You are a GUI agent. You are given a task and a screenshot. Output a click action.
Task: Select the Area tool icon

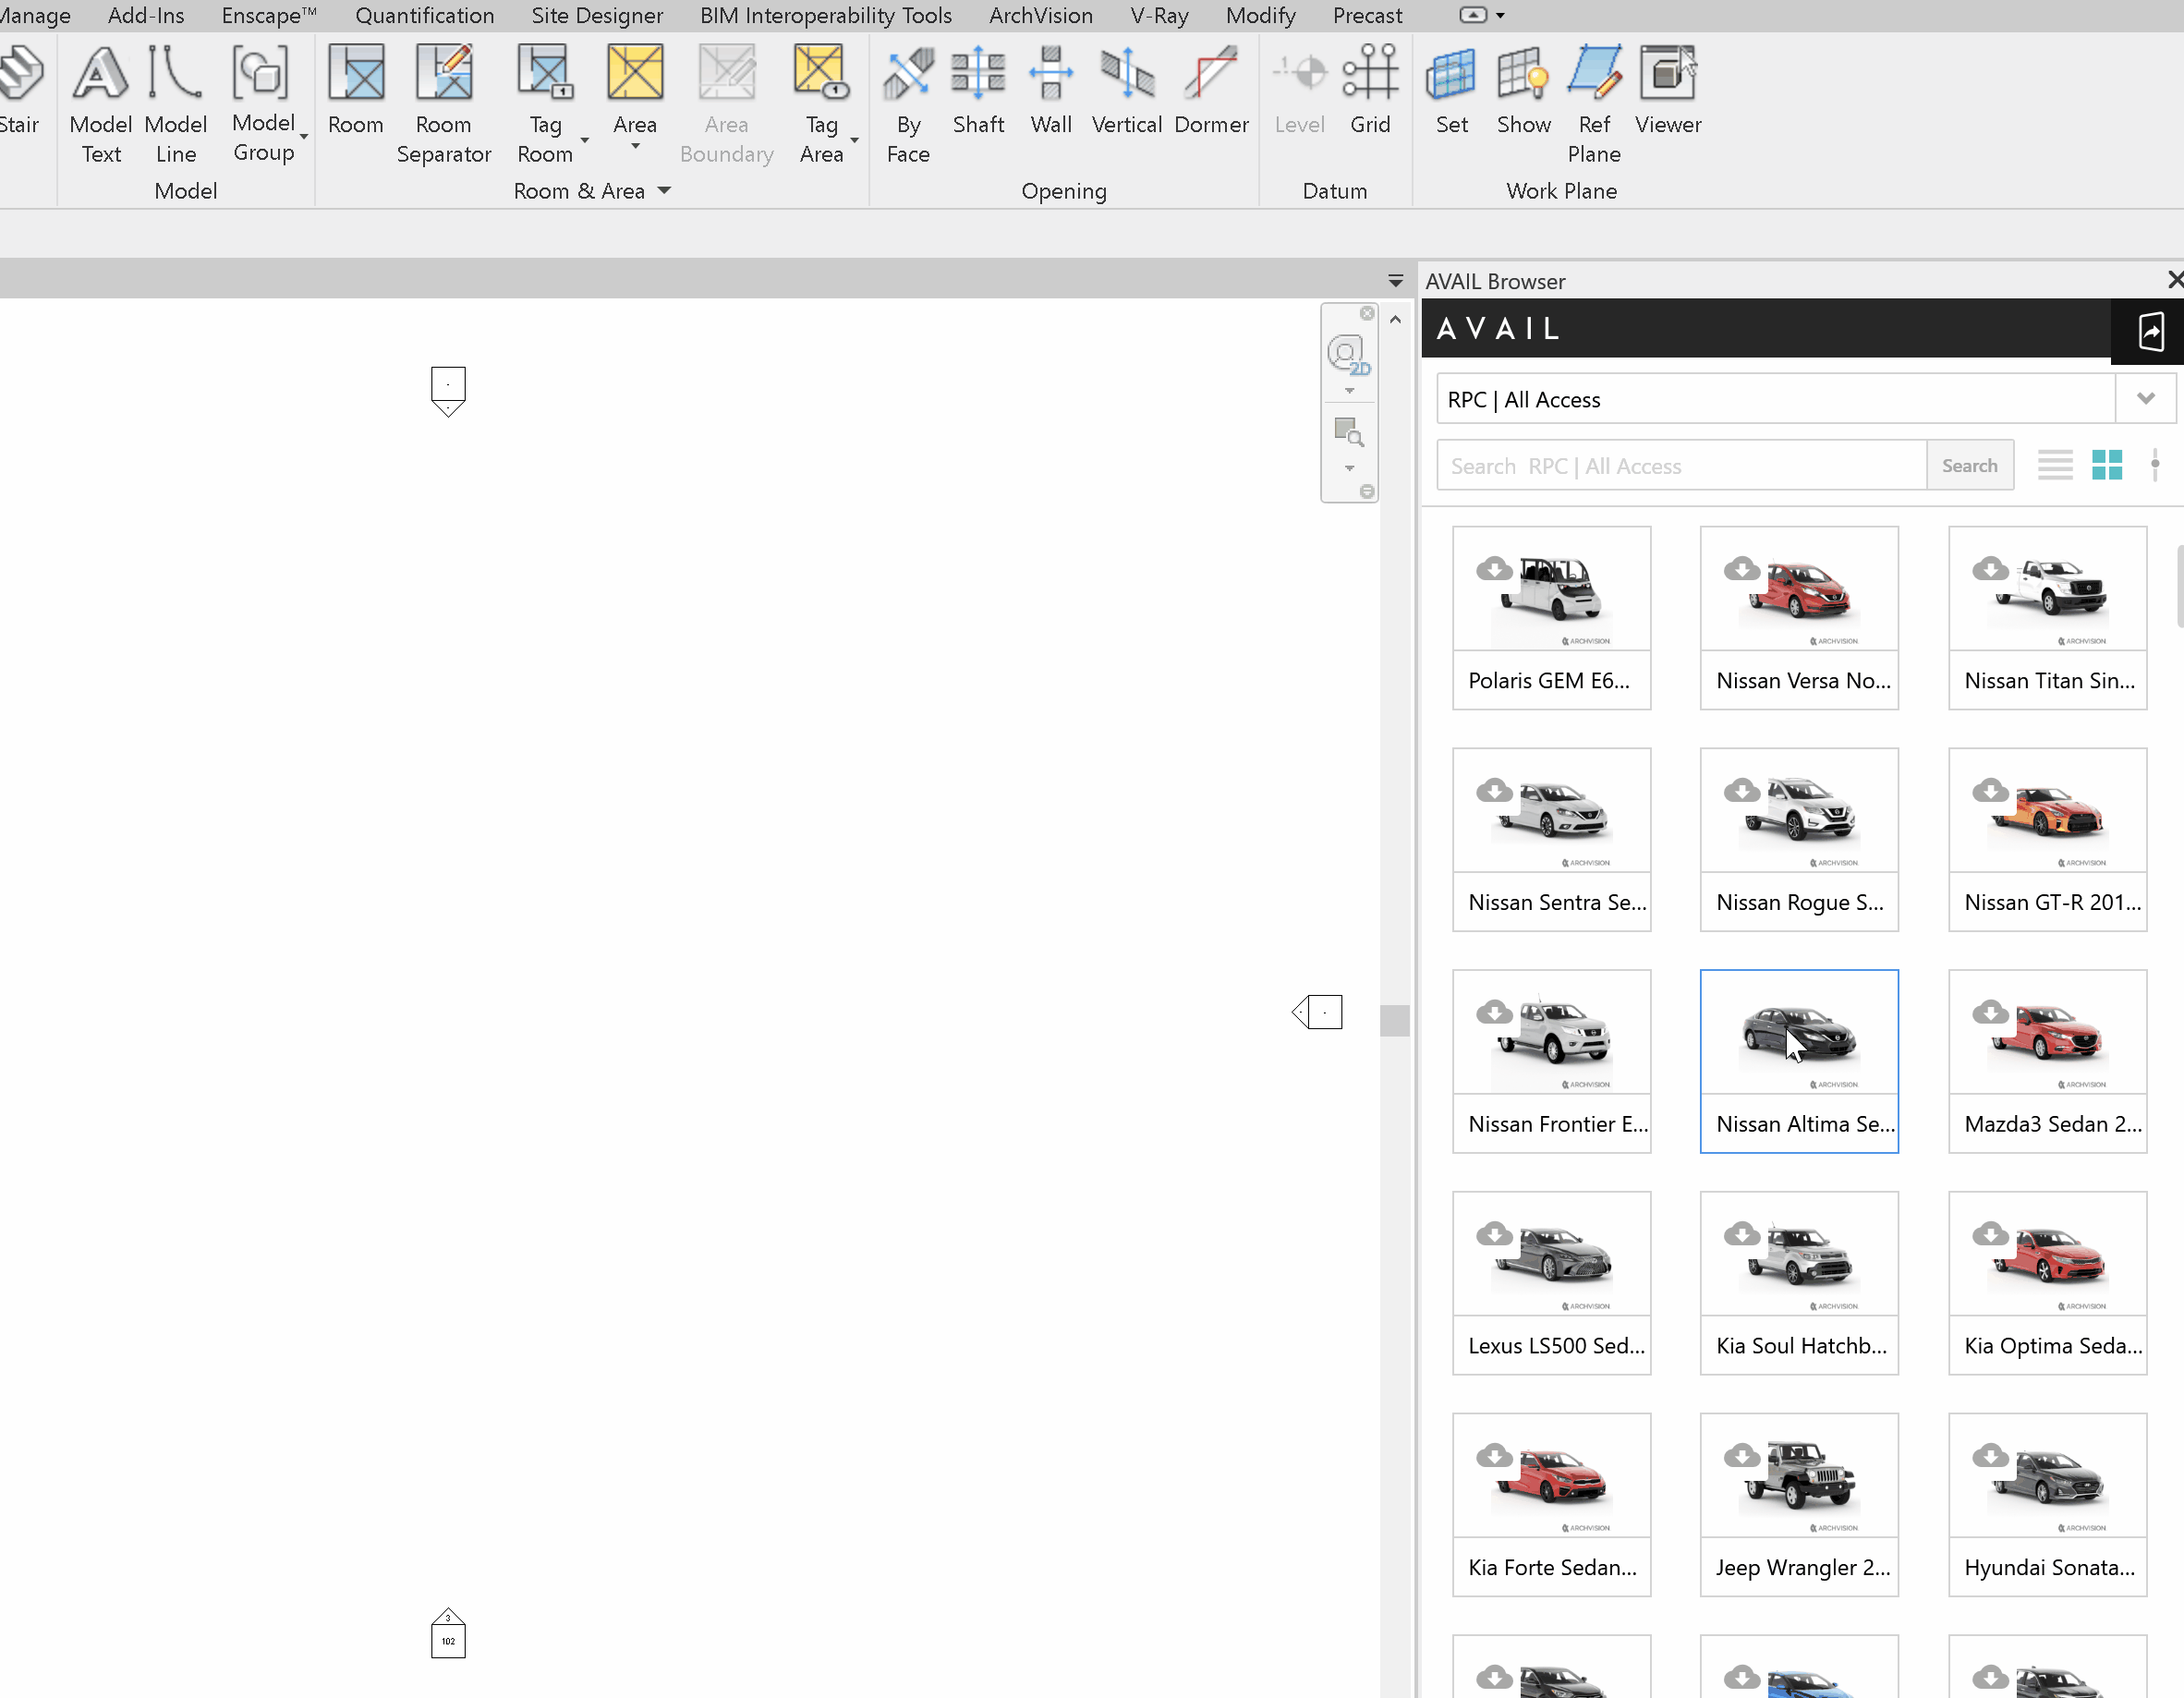pyautogui.click(x=635, y=72)
